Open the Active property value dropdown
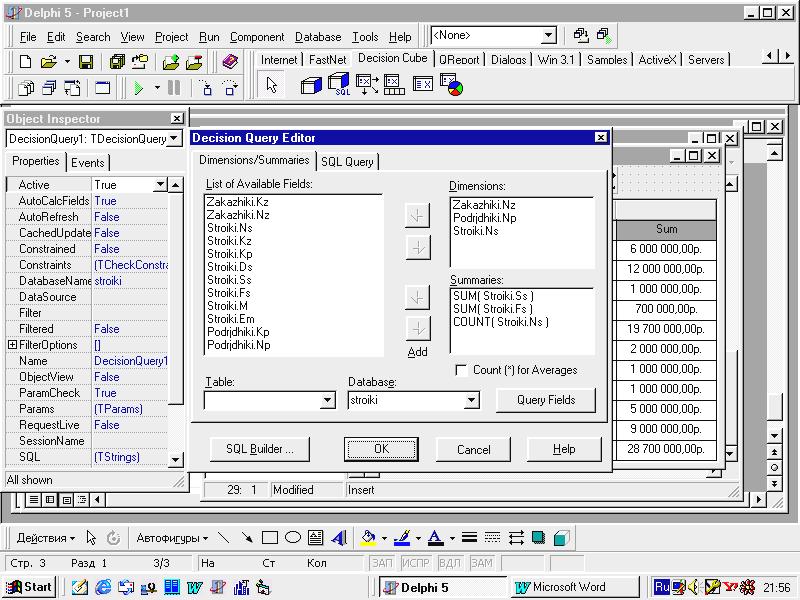Image resolution: width=800 pixels, height=600 pixels. point(160,184)
